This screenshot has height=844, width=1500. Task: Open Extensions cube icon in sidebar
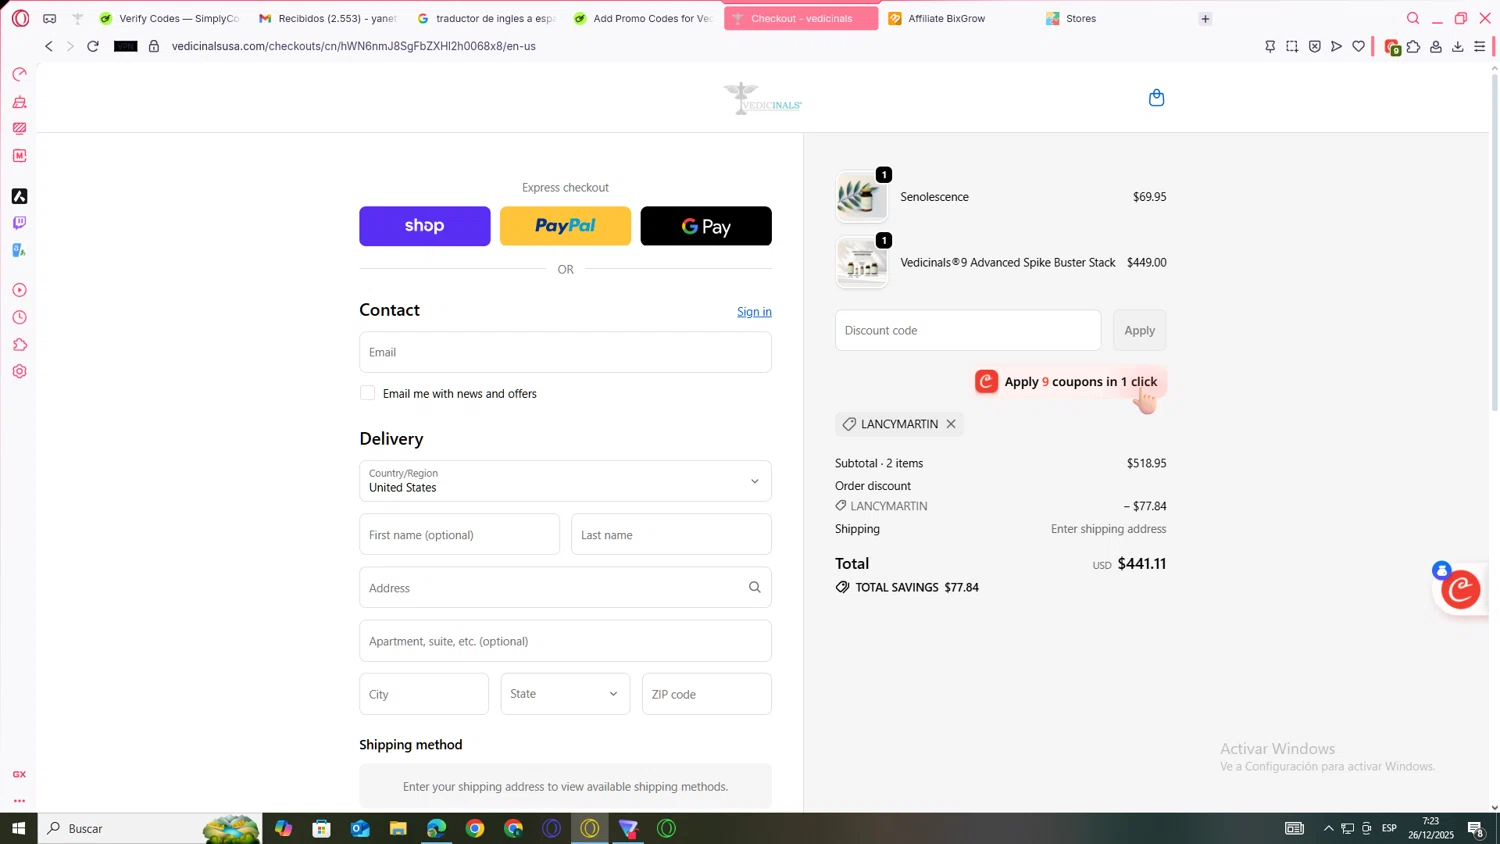click(x=19, y=345)
